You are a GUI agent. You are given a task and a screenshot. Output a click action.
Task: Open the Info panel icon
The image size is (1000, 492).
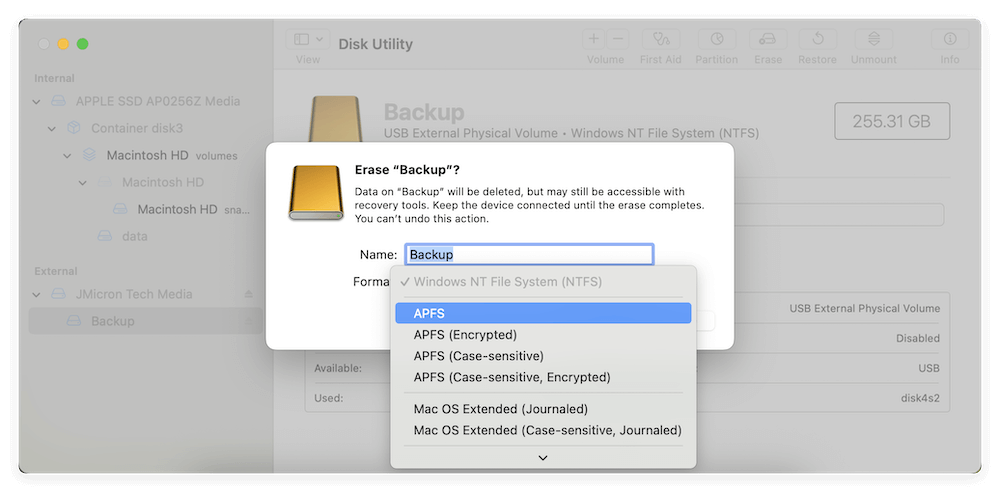pyautogui.click(x=949, y=40)
